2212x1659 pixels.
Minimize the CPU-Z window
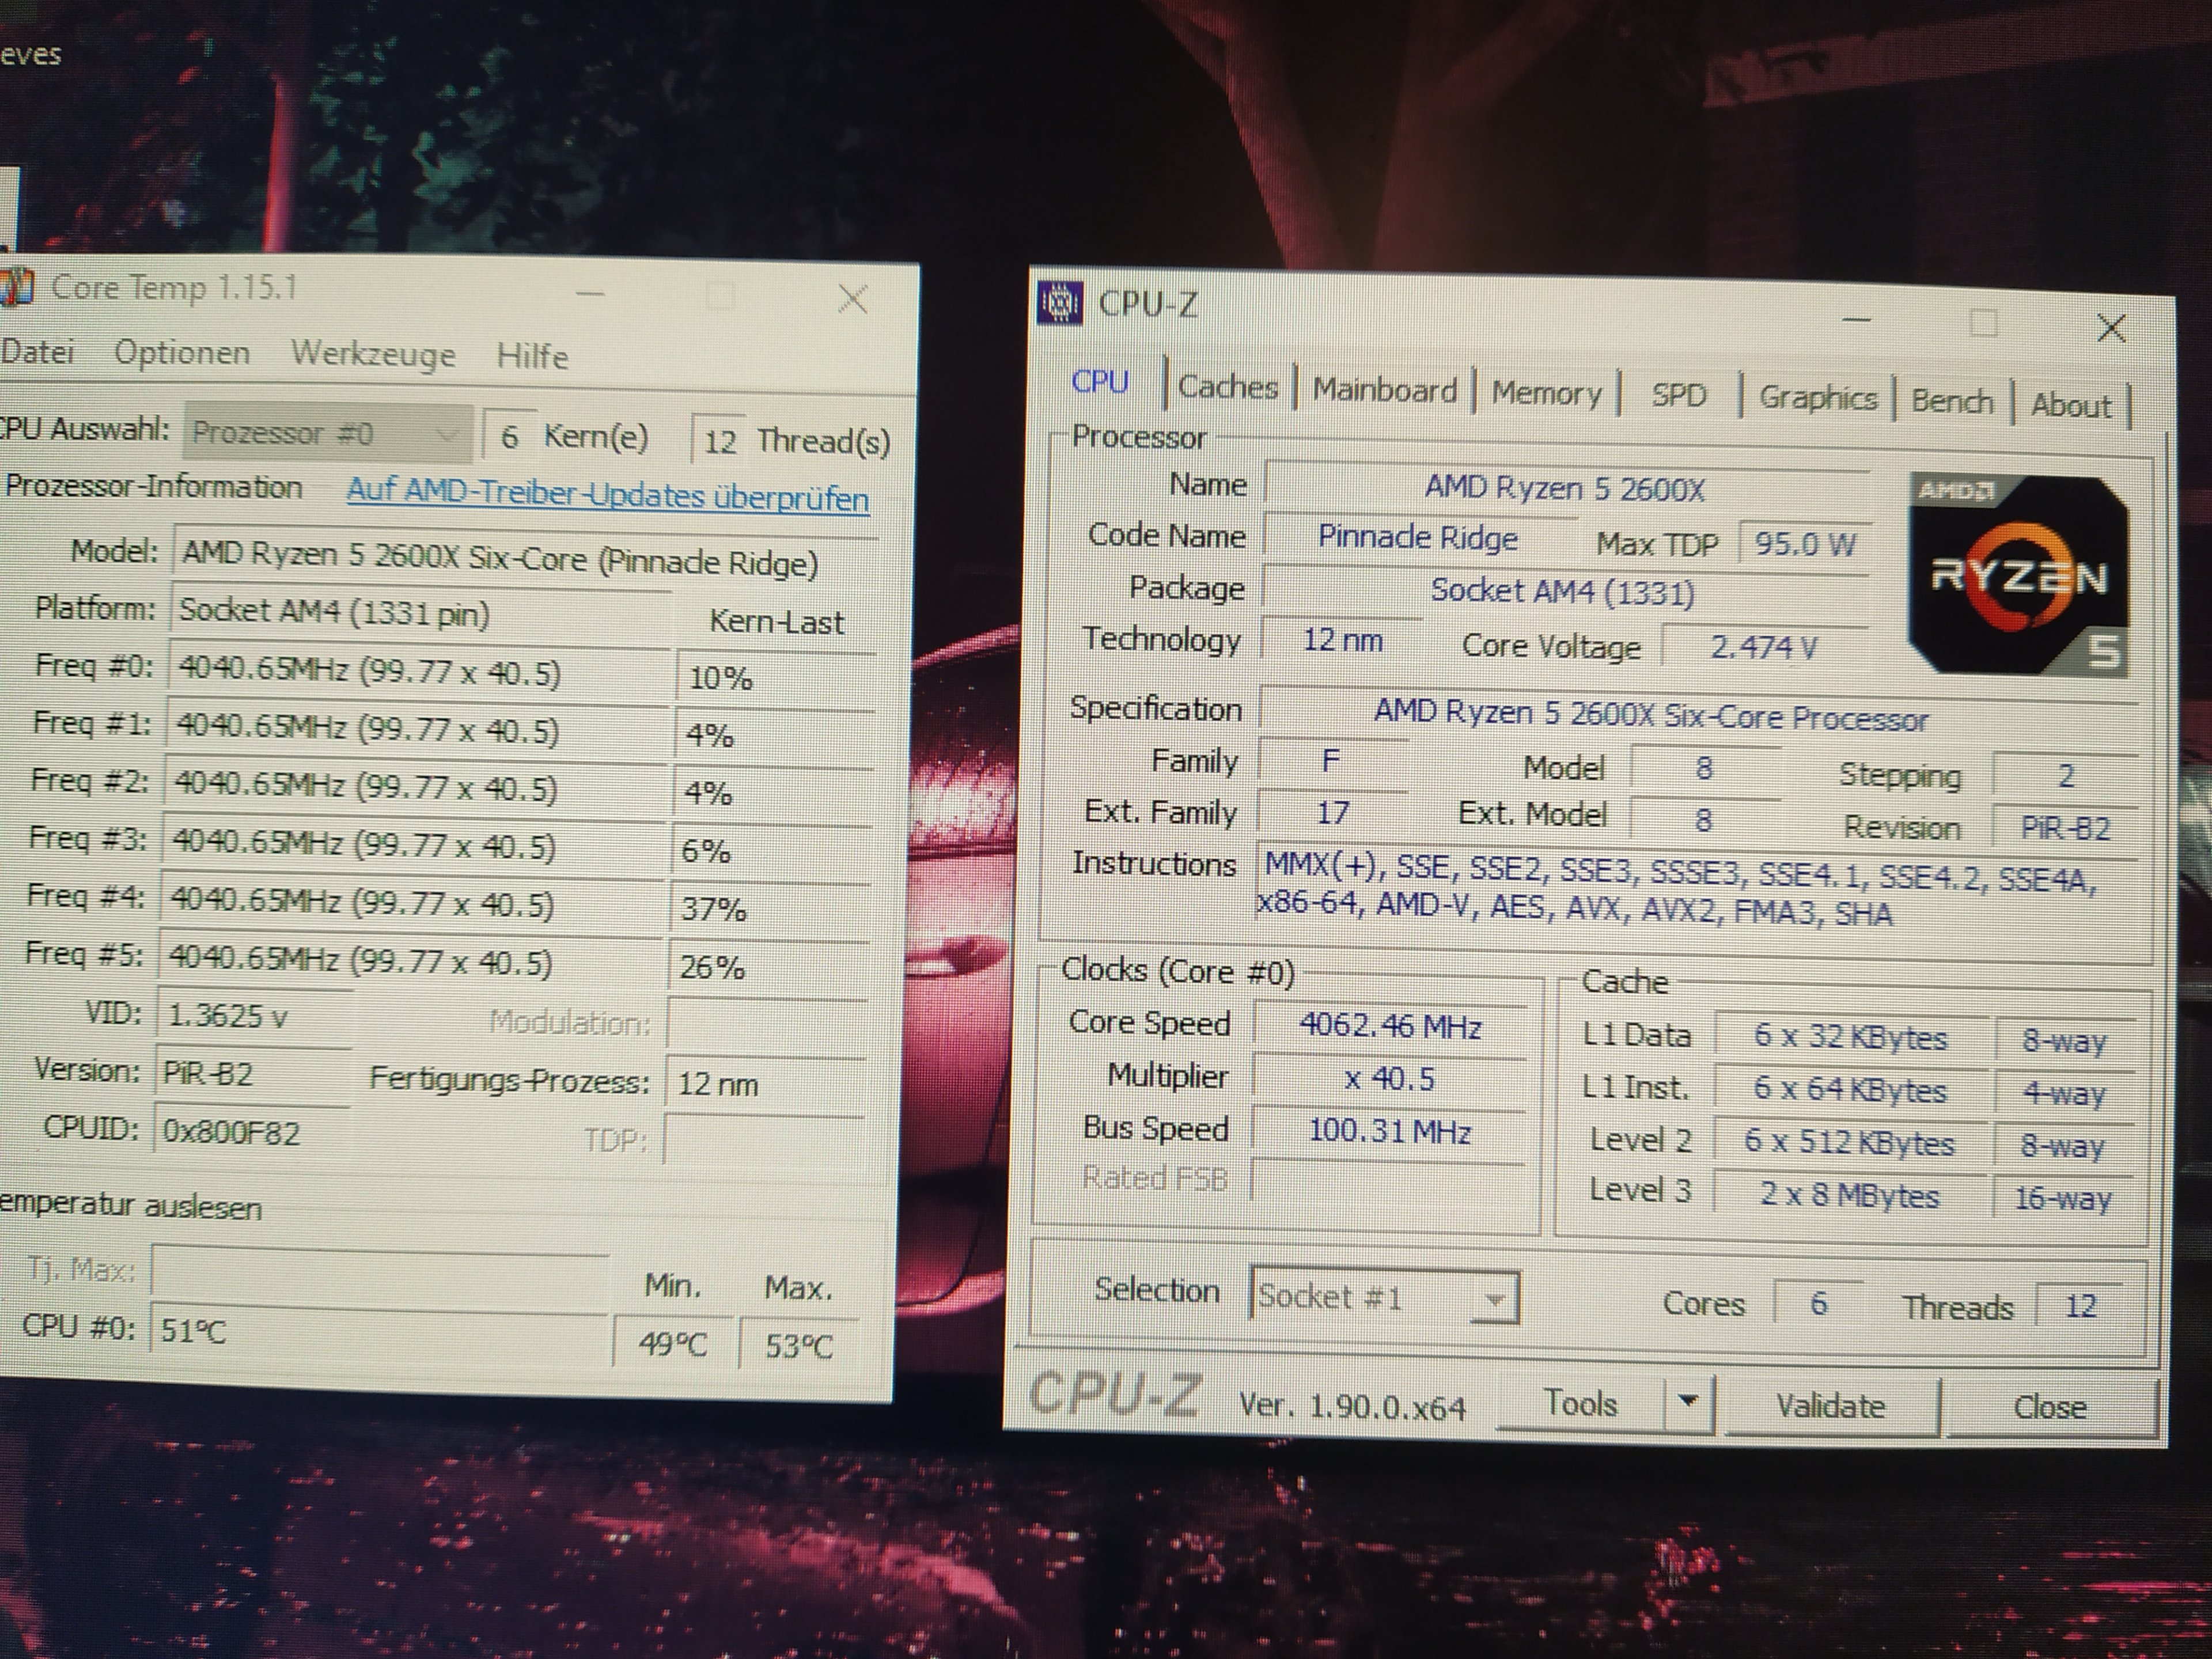click(1856, 320)
